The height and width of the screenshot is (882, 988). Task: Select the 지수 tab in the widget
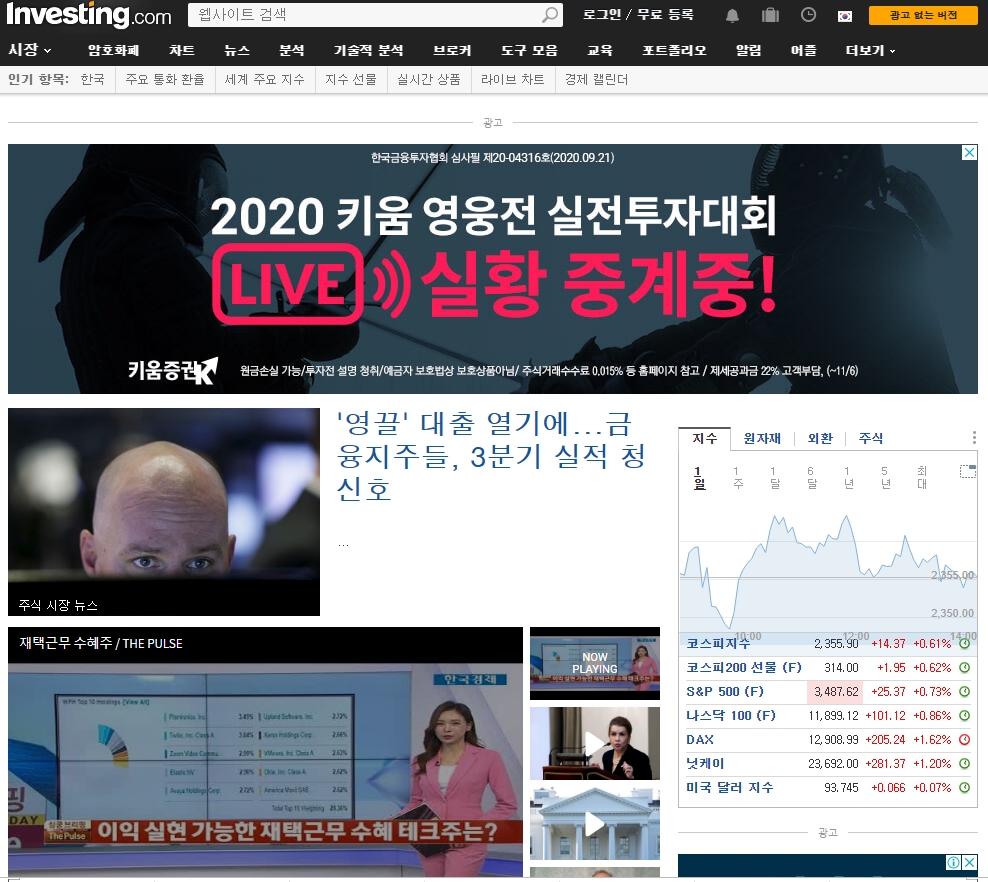(x=704, y=438)
